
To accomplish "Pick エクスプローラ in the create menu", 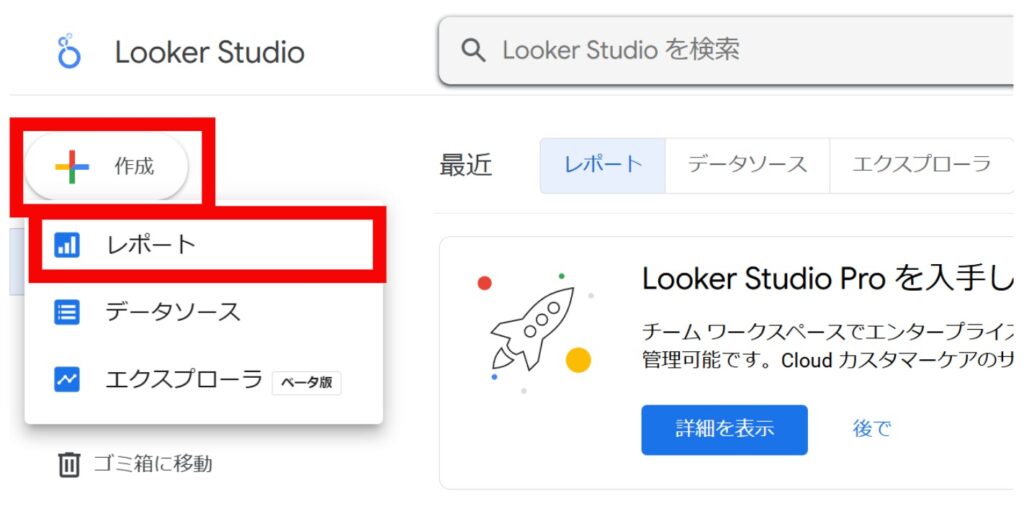I will (183, 380).
